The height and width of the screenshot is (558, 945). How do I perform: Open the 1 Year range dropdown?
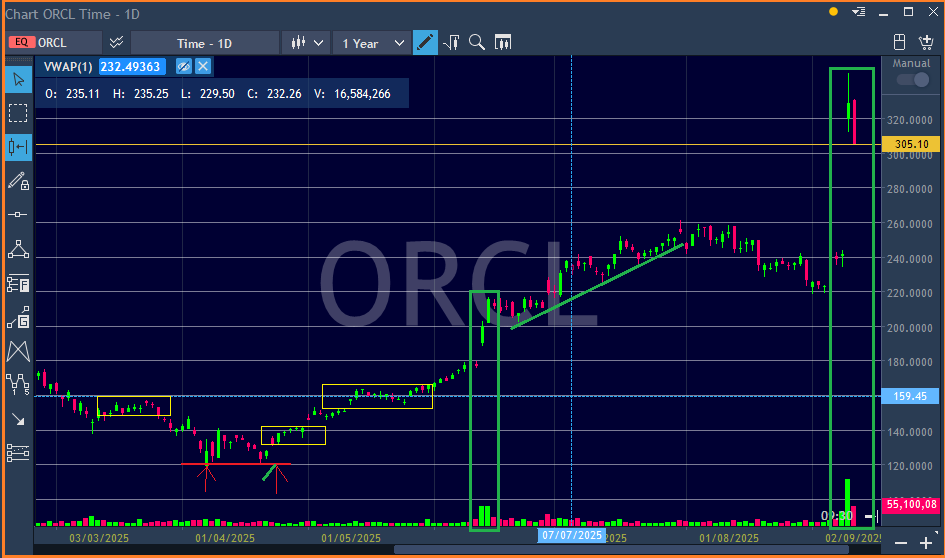tap(372, 43)
